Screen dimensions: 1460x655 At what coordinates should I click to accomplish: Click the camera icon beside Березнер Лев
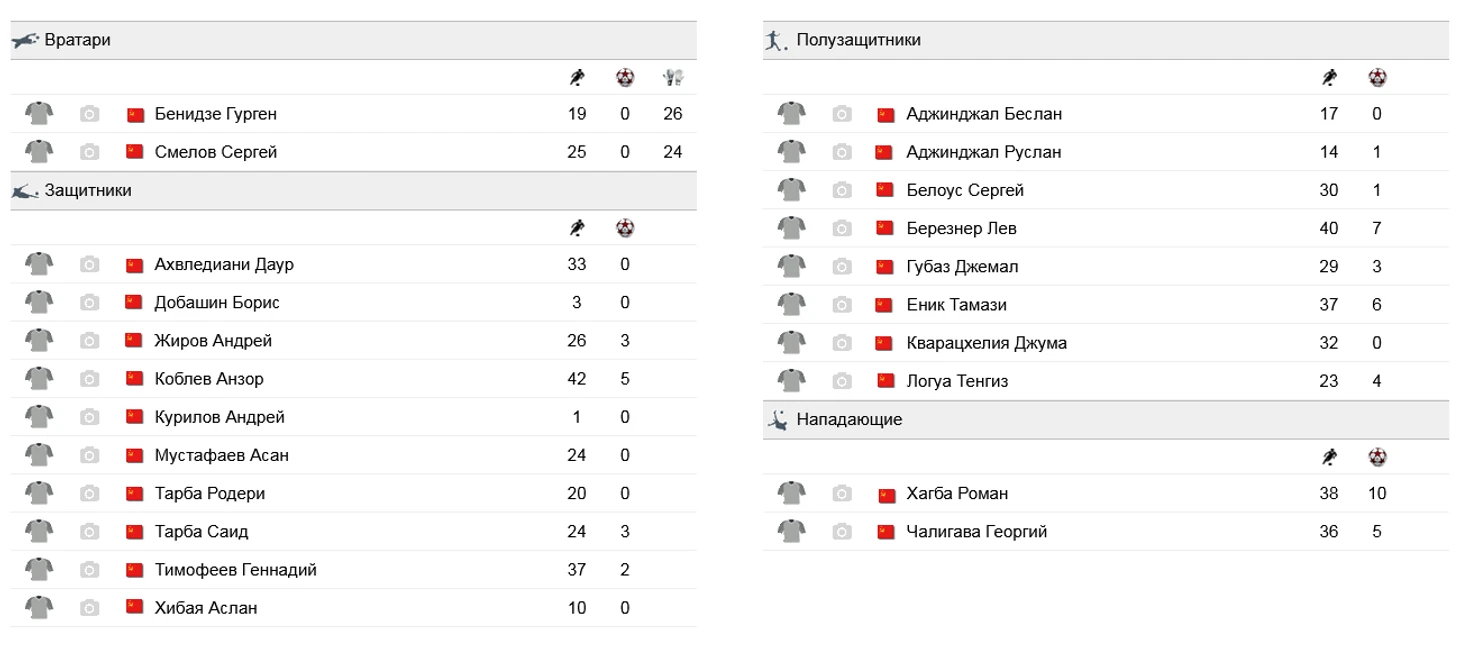pyautogui.click(x=842, y=228)
